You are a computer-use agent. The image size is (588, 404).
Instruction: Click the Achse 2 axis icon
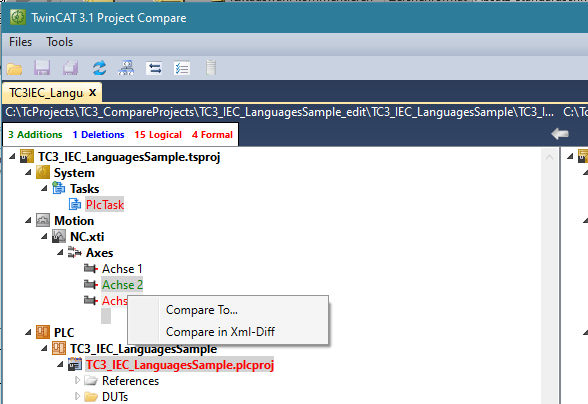[91, 284]
